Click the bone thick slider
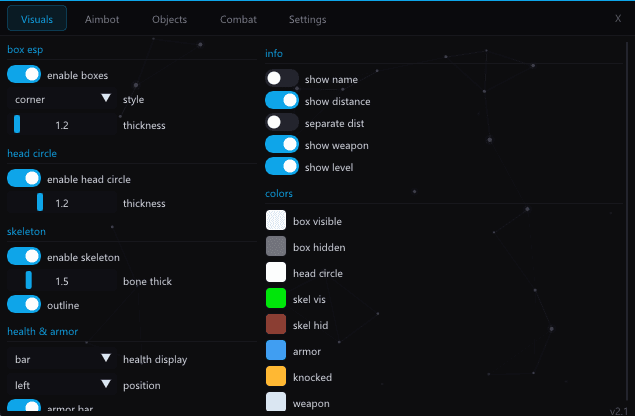Viewport: 635px width, 416px height. click(62, 281)
